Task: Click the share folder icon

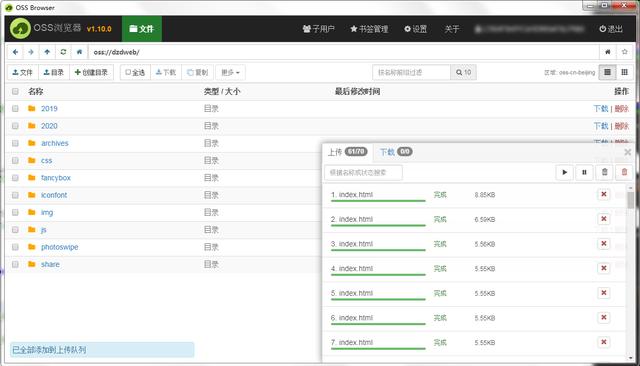Action: click(32, 264)
